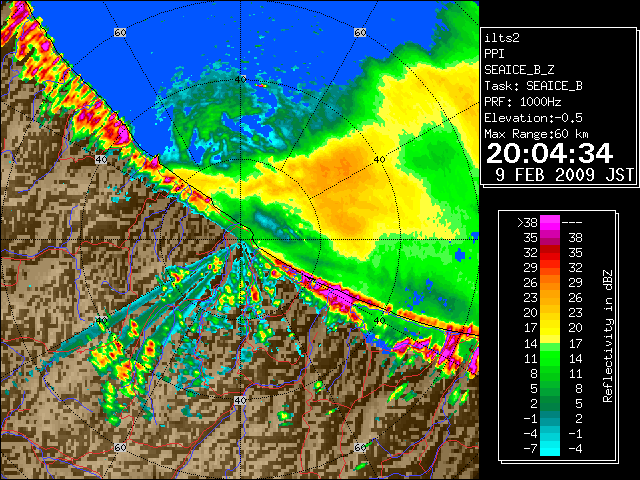Pick the cyan bottom band of color scale
The height and width of the screenshot is (480, 640).
[x=550, y=449]
